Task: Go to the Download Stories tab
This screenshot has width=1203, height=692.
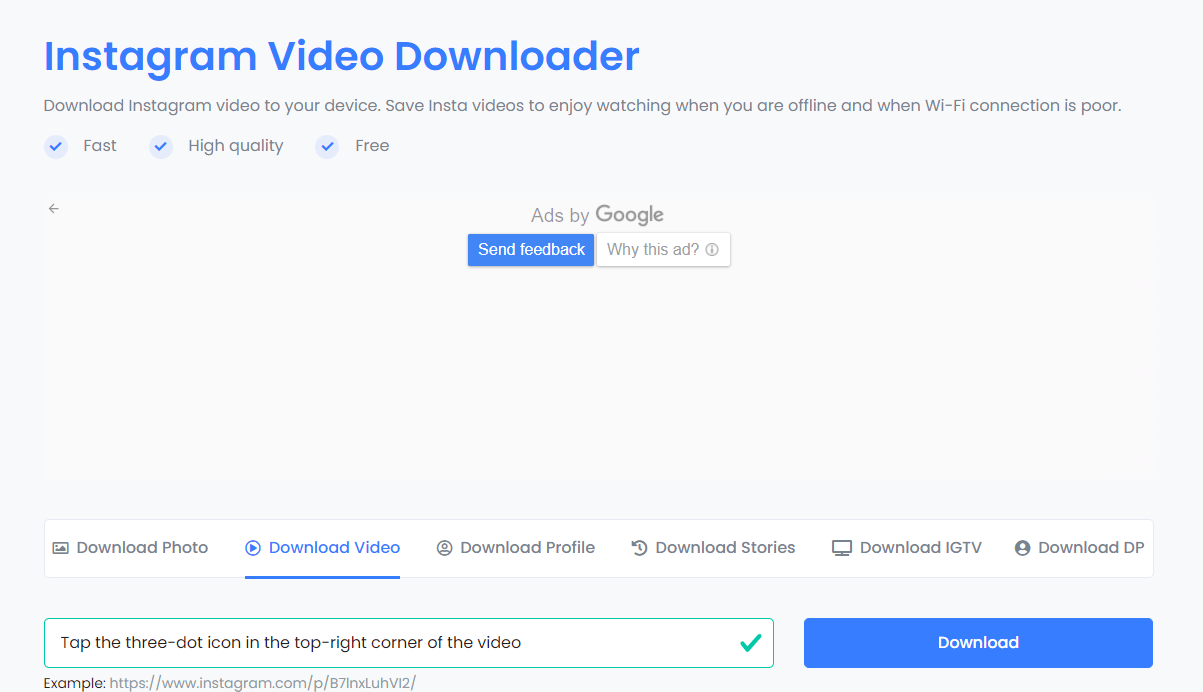Action: coord(714,548)
